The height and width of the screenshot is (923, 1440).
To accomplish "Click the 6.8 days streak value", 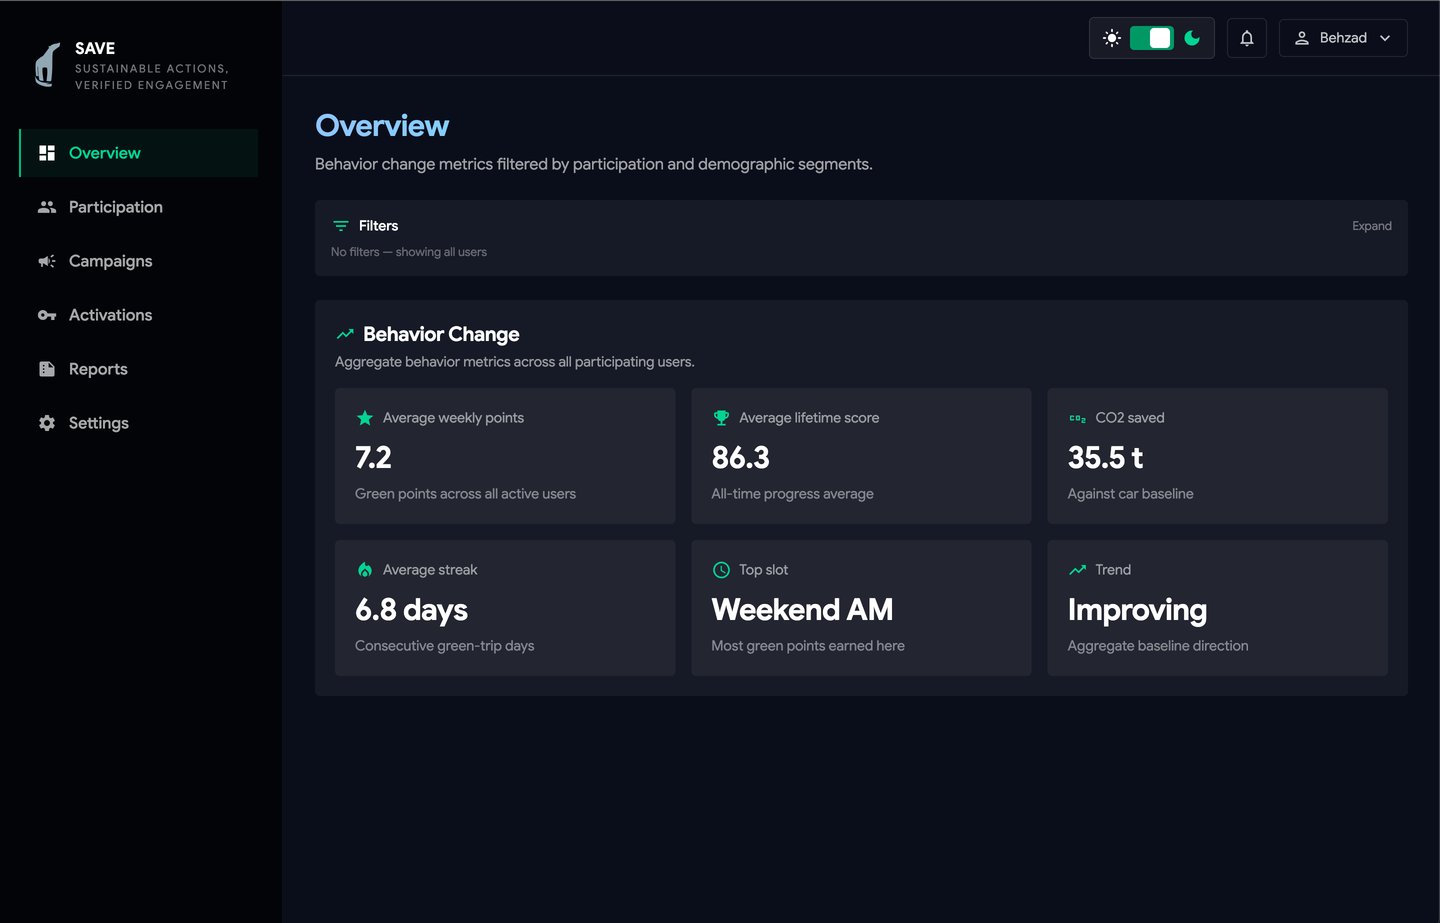I will (411, 610).
